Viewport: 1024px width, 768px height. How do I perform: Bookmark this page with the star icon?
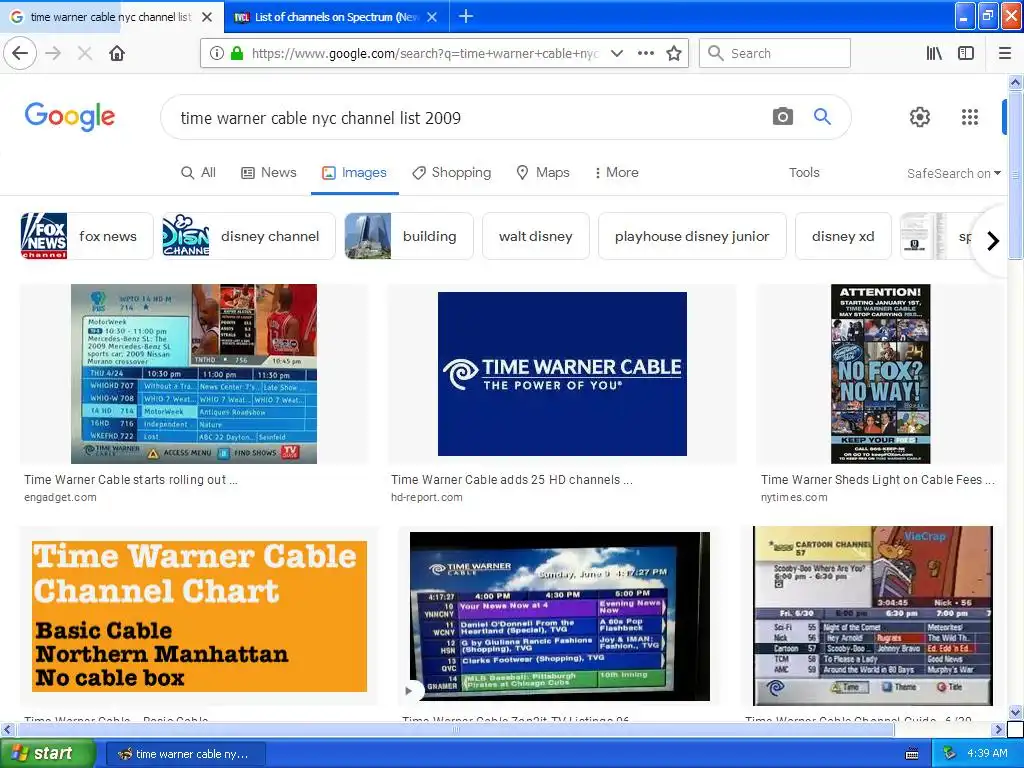click(x=674, y=54)
